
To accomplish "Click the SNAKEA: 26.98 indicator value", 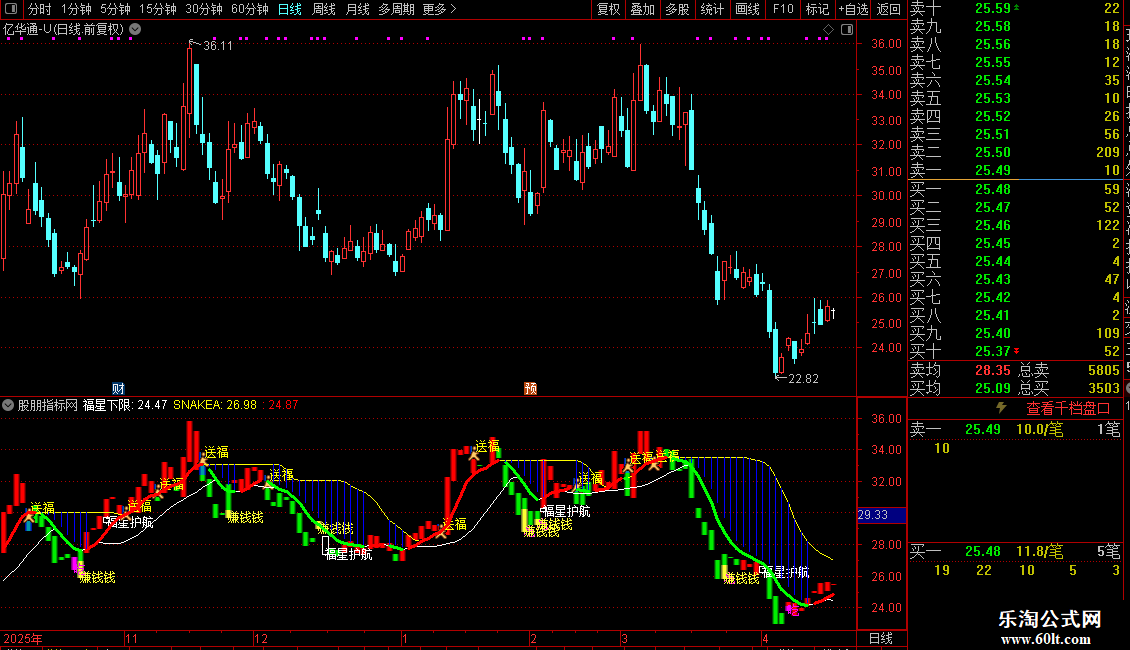I will coord(215,405).
